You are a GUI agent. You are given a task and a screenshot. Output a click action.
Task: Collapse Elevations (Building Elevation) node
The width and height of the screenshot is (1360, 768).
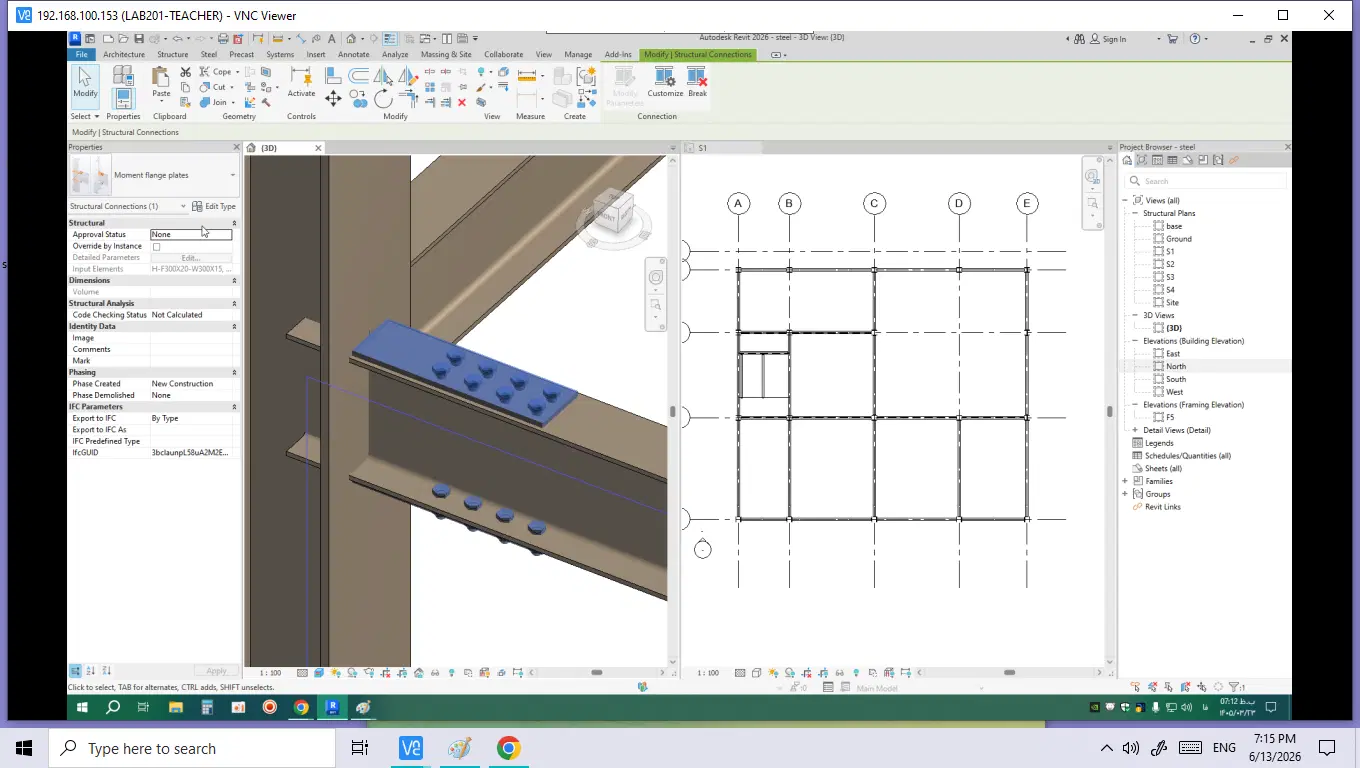1135,341
